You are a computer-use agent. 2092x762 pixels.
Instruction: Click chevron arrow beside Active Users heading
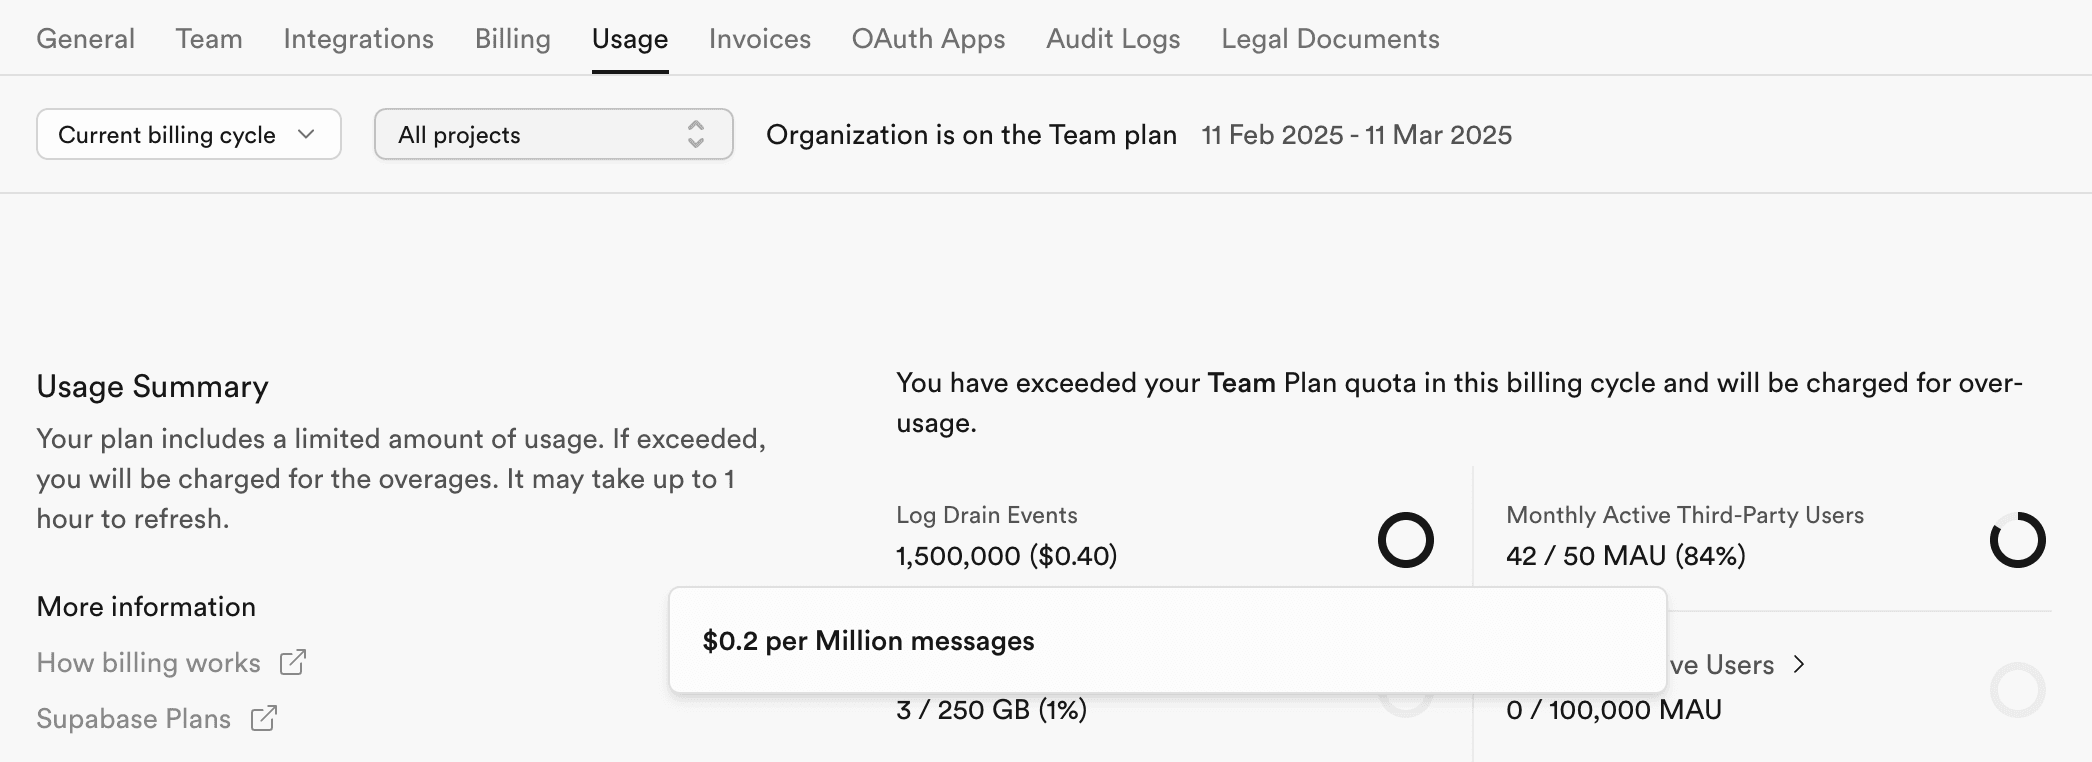point(1799,664)
